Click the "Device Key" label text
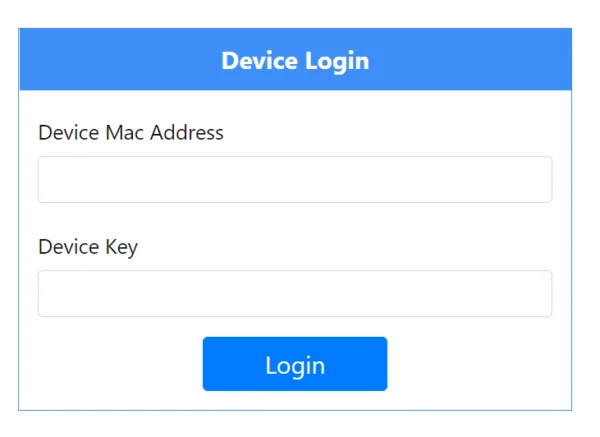Viewport: 600px width, 437px height. pos(88,247)
